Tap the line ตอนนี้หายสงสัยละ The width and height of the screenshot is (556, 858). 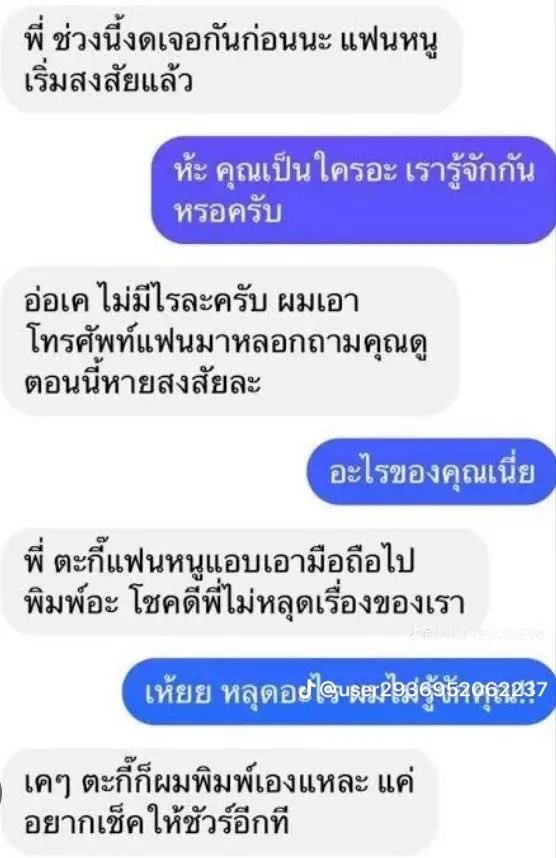(142, 382)
